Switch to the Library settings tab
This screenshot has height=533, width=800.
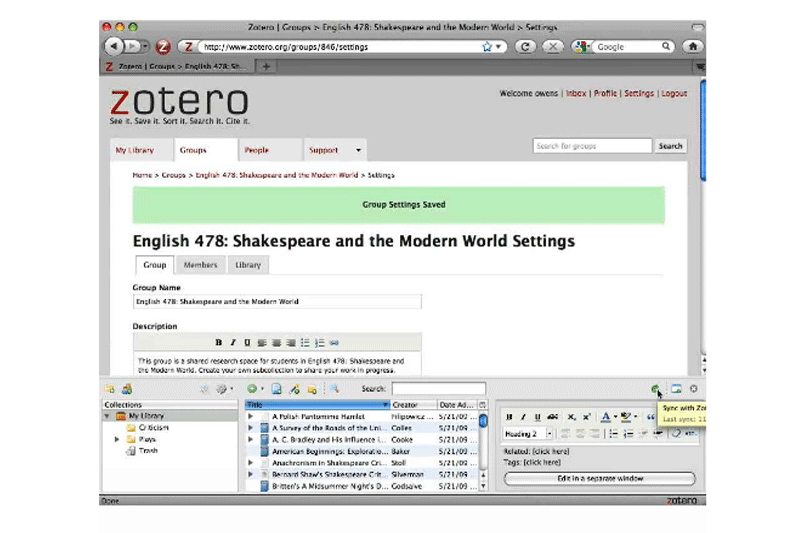click(x=248, y=265)
